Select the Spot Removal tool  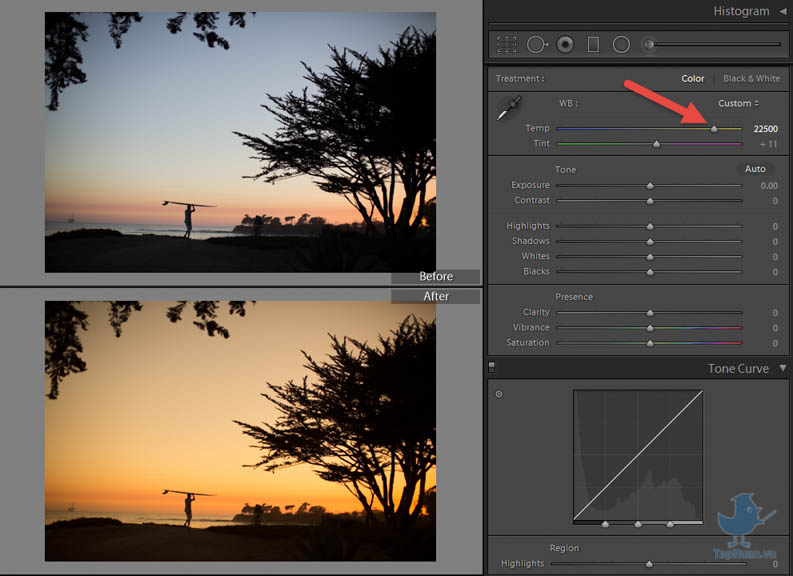click(x=537, y=44)
